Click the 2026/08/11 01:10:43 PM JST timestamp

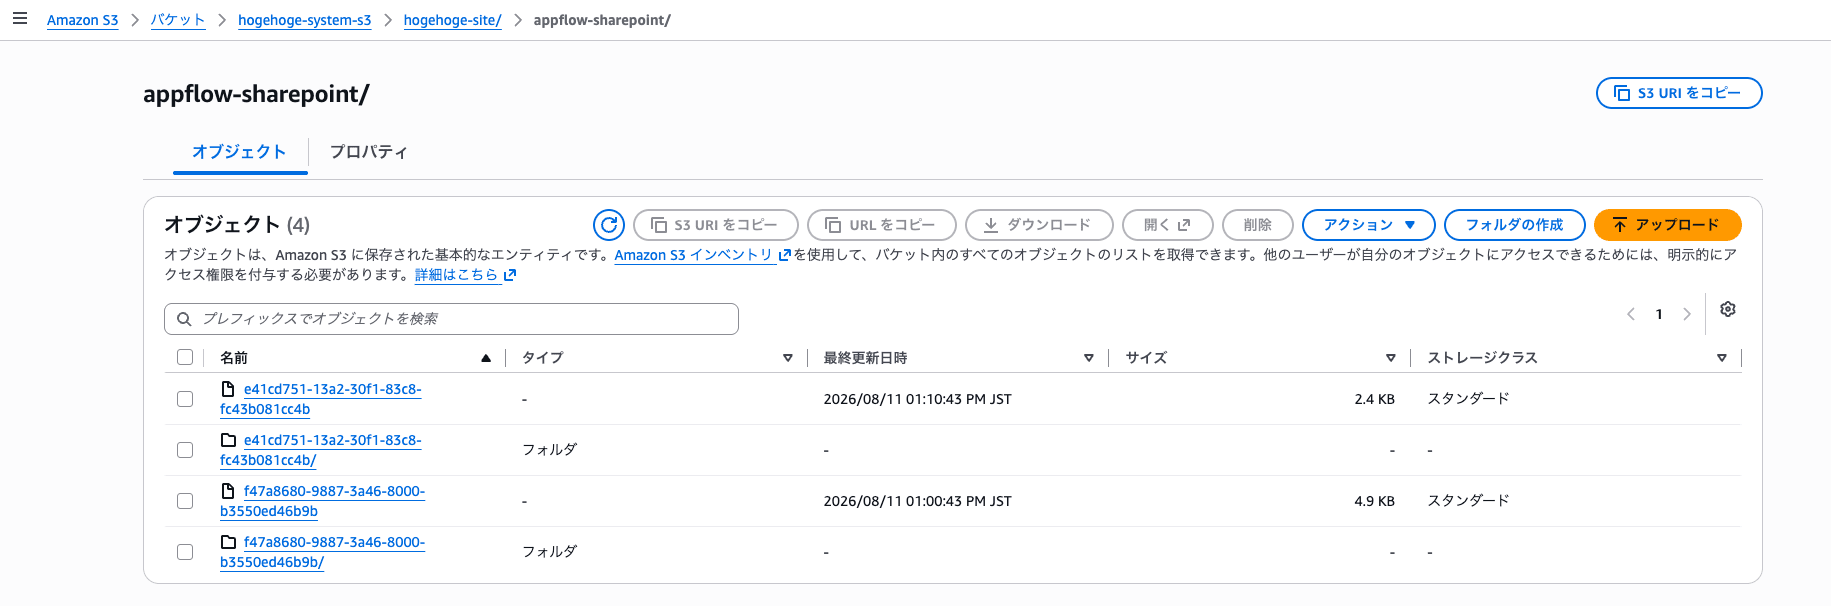pos(917,399)
